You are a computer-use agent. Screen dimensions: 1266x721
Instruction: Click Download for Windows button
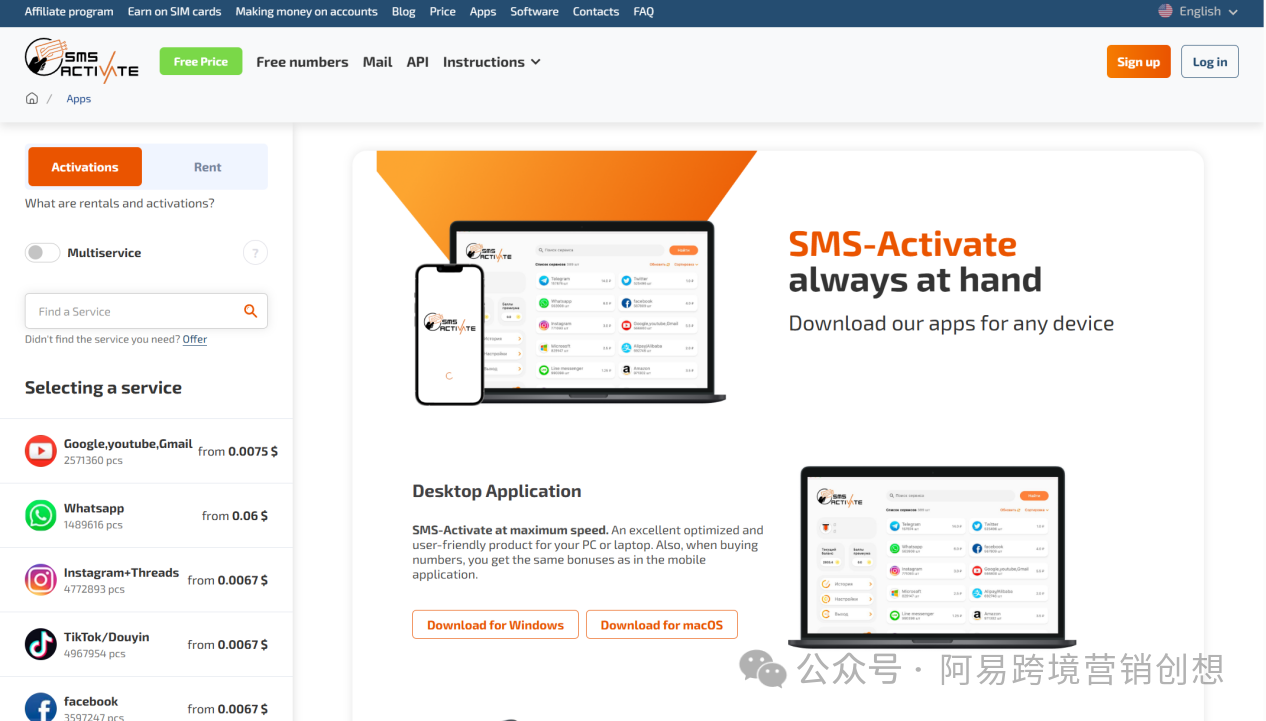pos(495,625)
